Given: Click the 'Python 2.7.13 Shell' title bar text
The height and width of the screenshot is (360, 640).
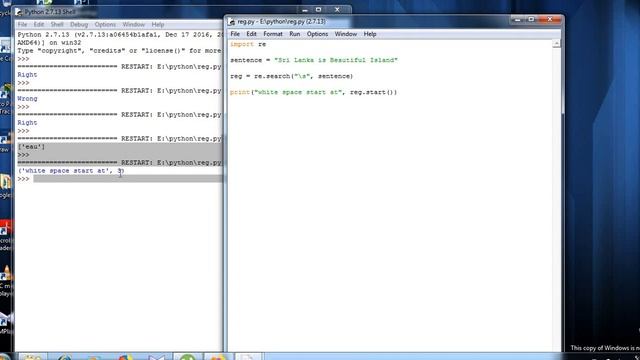Looking at the screenshot, I should 50,12.
